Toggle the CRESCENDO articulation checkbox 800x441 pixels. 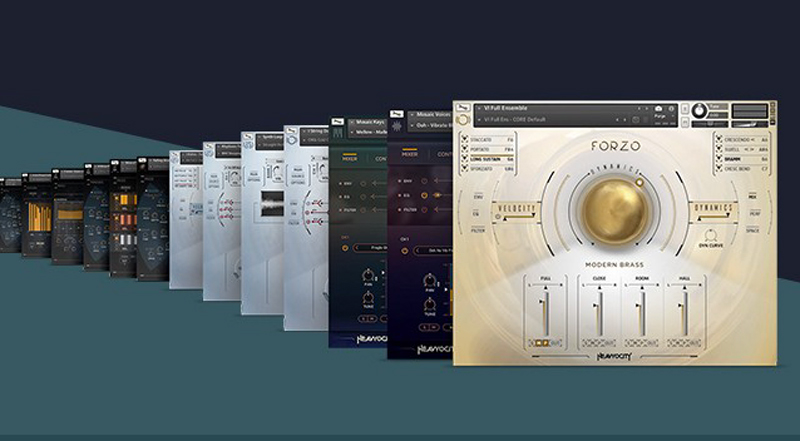[719, 139]
